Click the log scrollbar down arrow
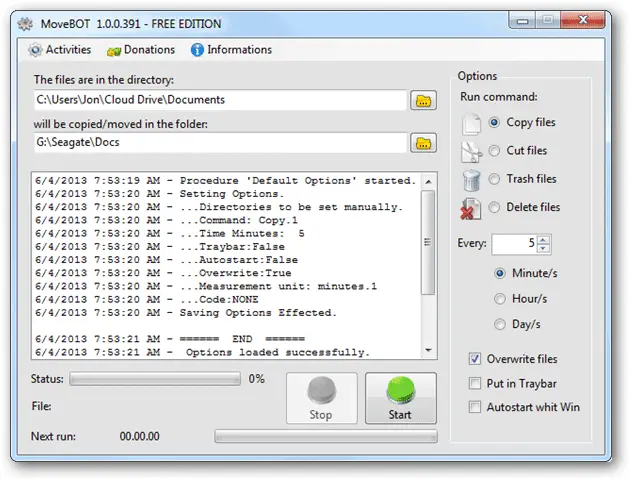Screen dimensions: 630x480 [428, 350]
